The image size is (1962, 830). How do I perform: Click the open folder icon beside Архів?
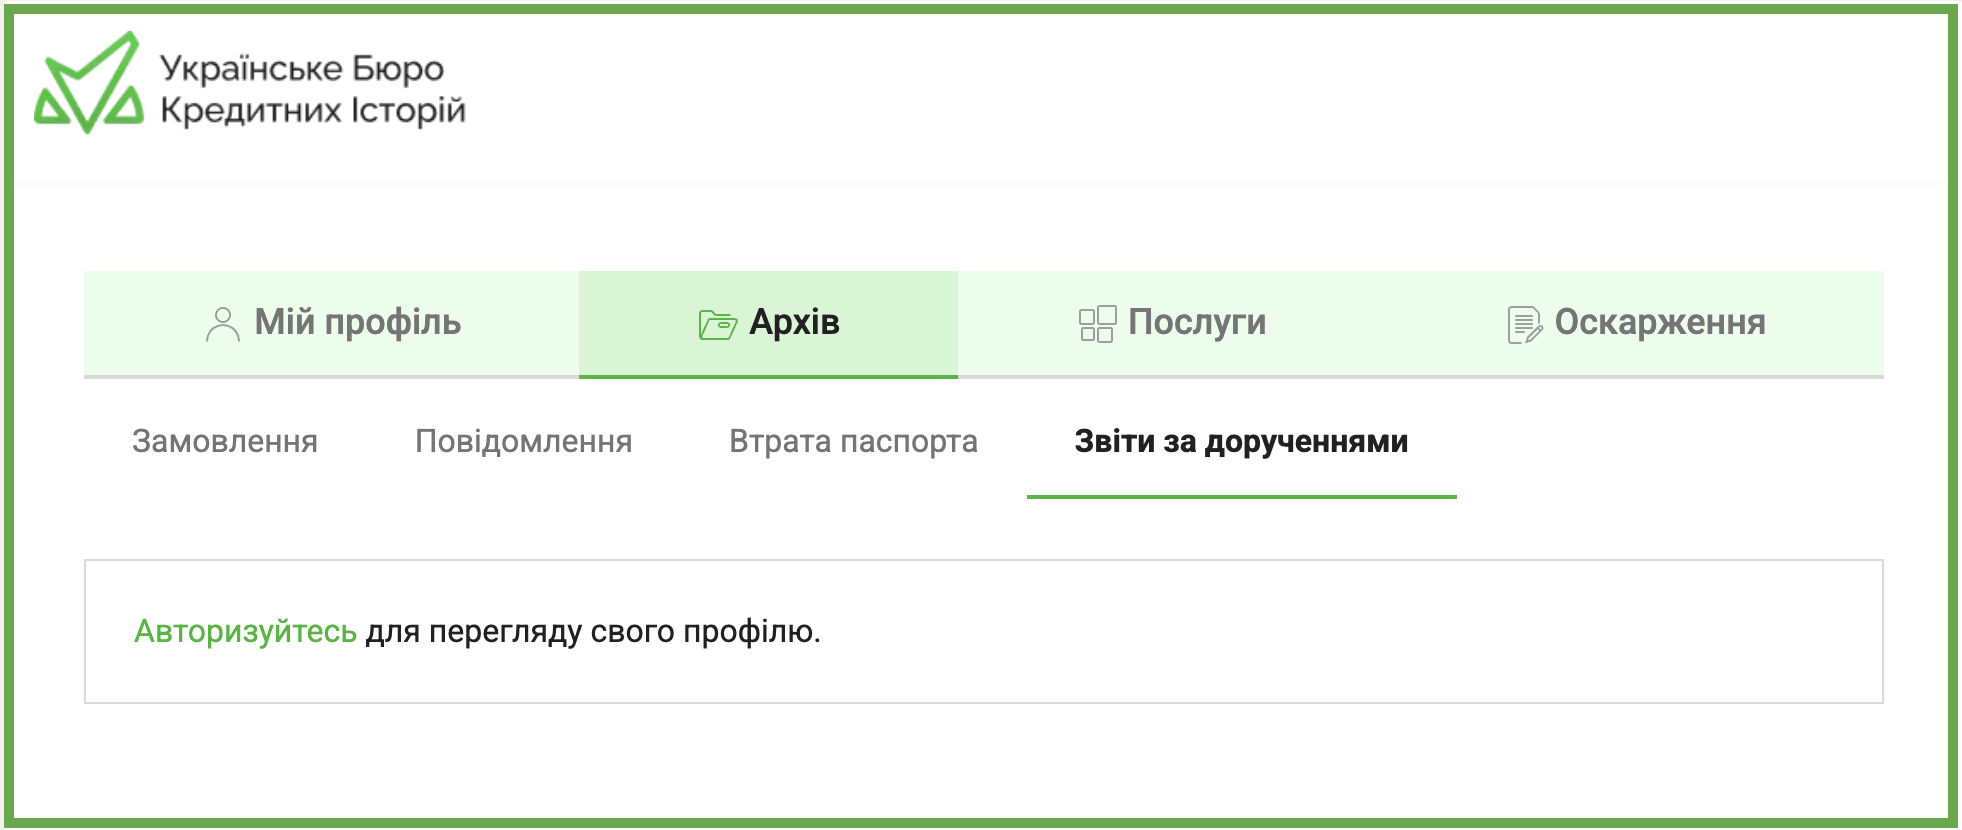click(x=717, y=324)
